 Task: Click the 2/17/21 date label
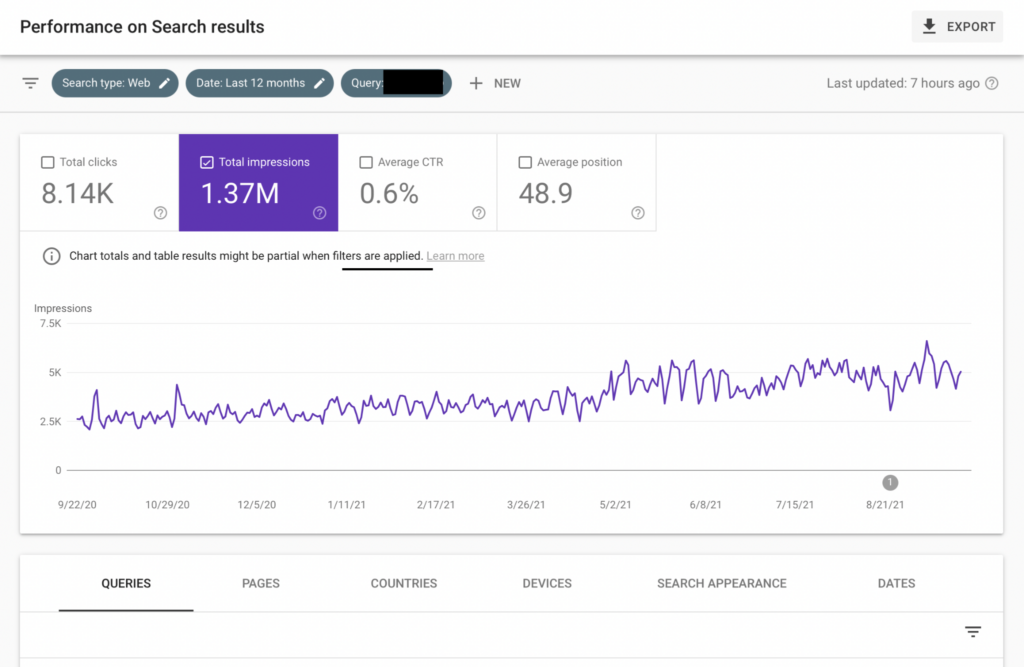436,505
